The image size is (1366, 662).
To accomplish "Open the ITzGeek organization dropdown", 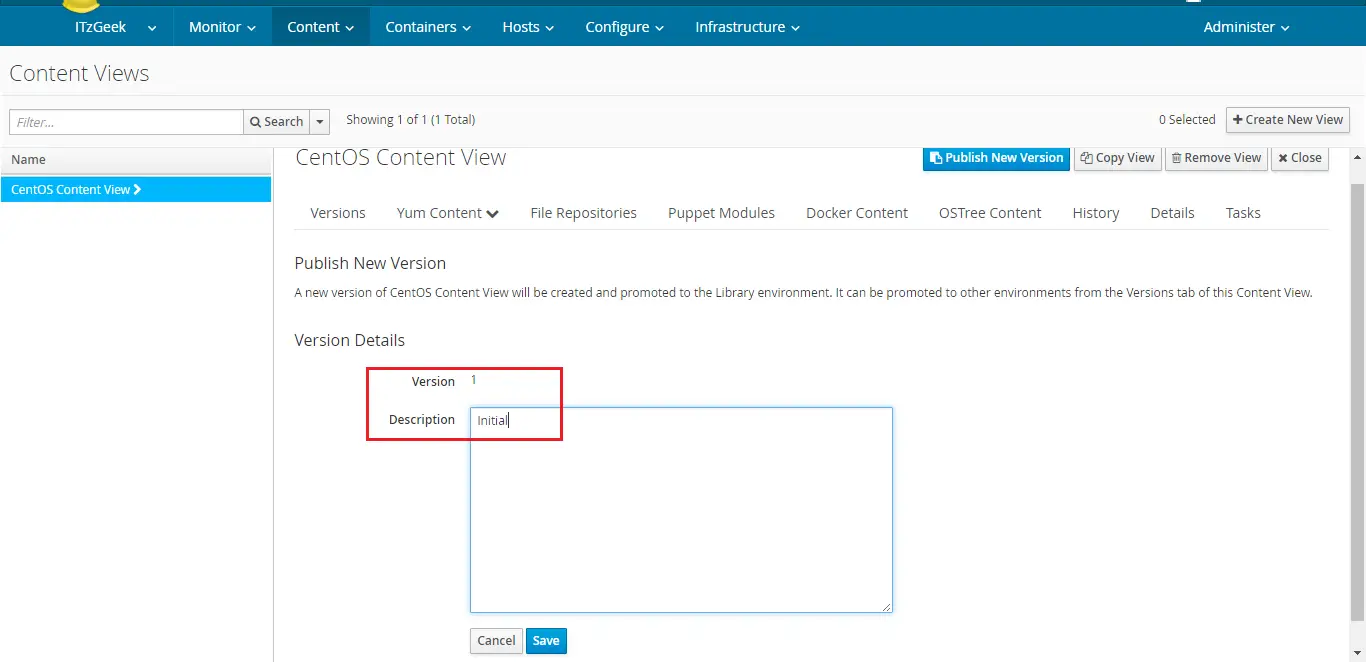I will pos(115,27).
